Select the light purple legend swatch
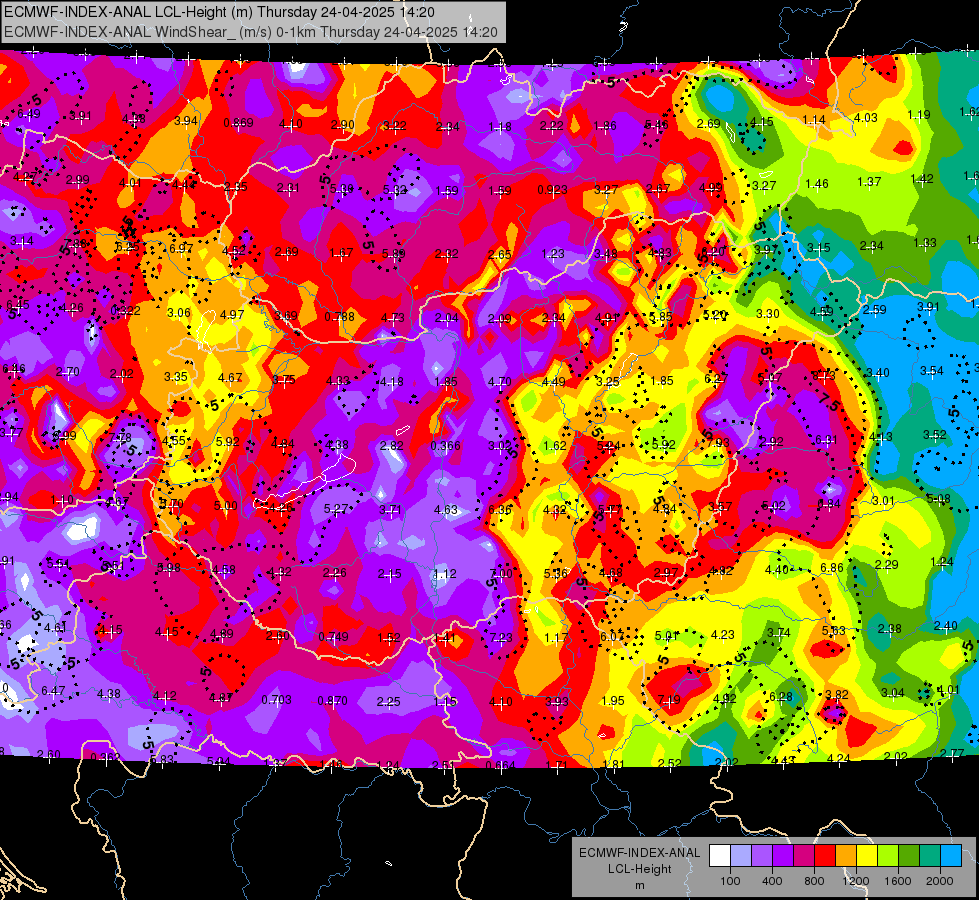The width and height of the screenshot is (979, 900). pyautogui.click(x=762, y=855)
